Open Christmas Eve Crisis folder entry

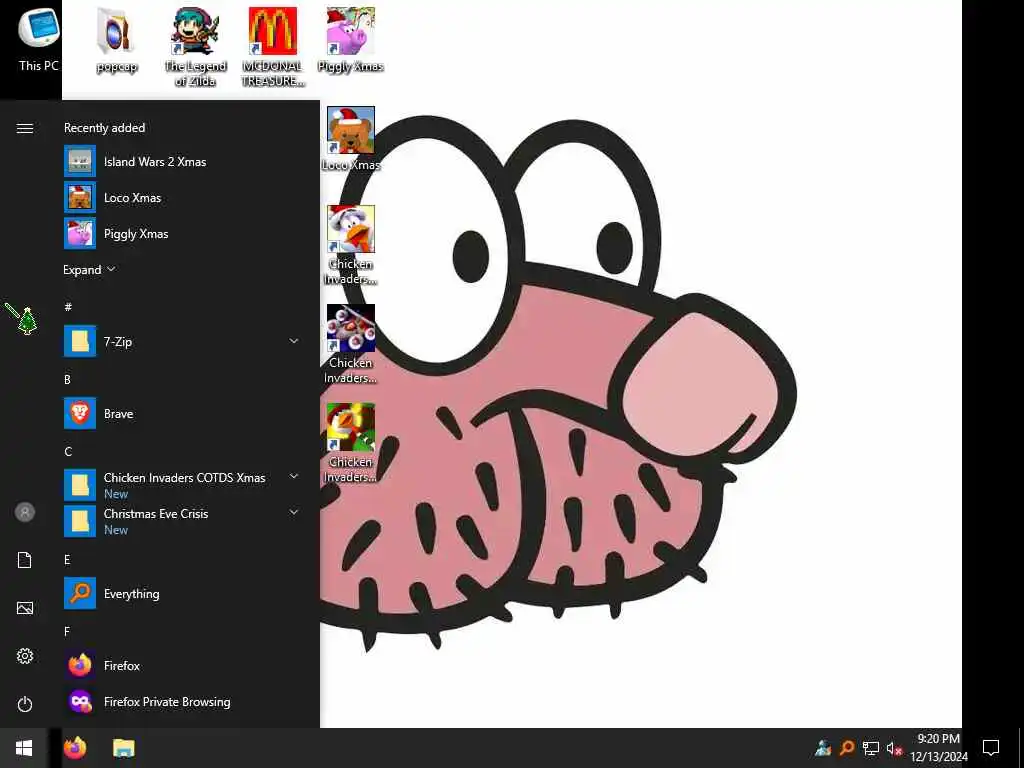coord(183,521)
